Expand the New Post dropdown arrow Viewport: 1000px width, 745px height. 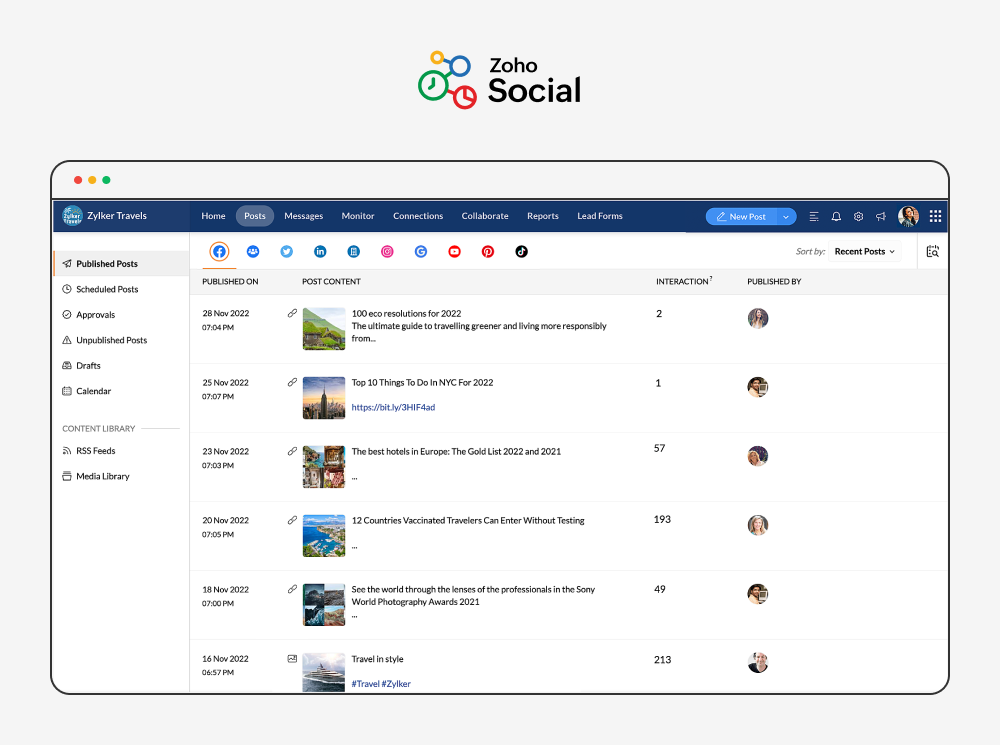[786, 217]
